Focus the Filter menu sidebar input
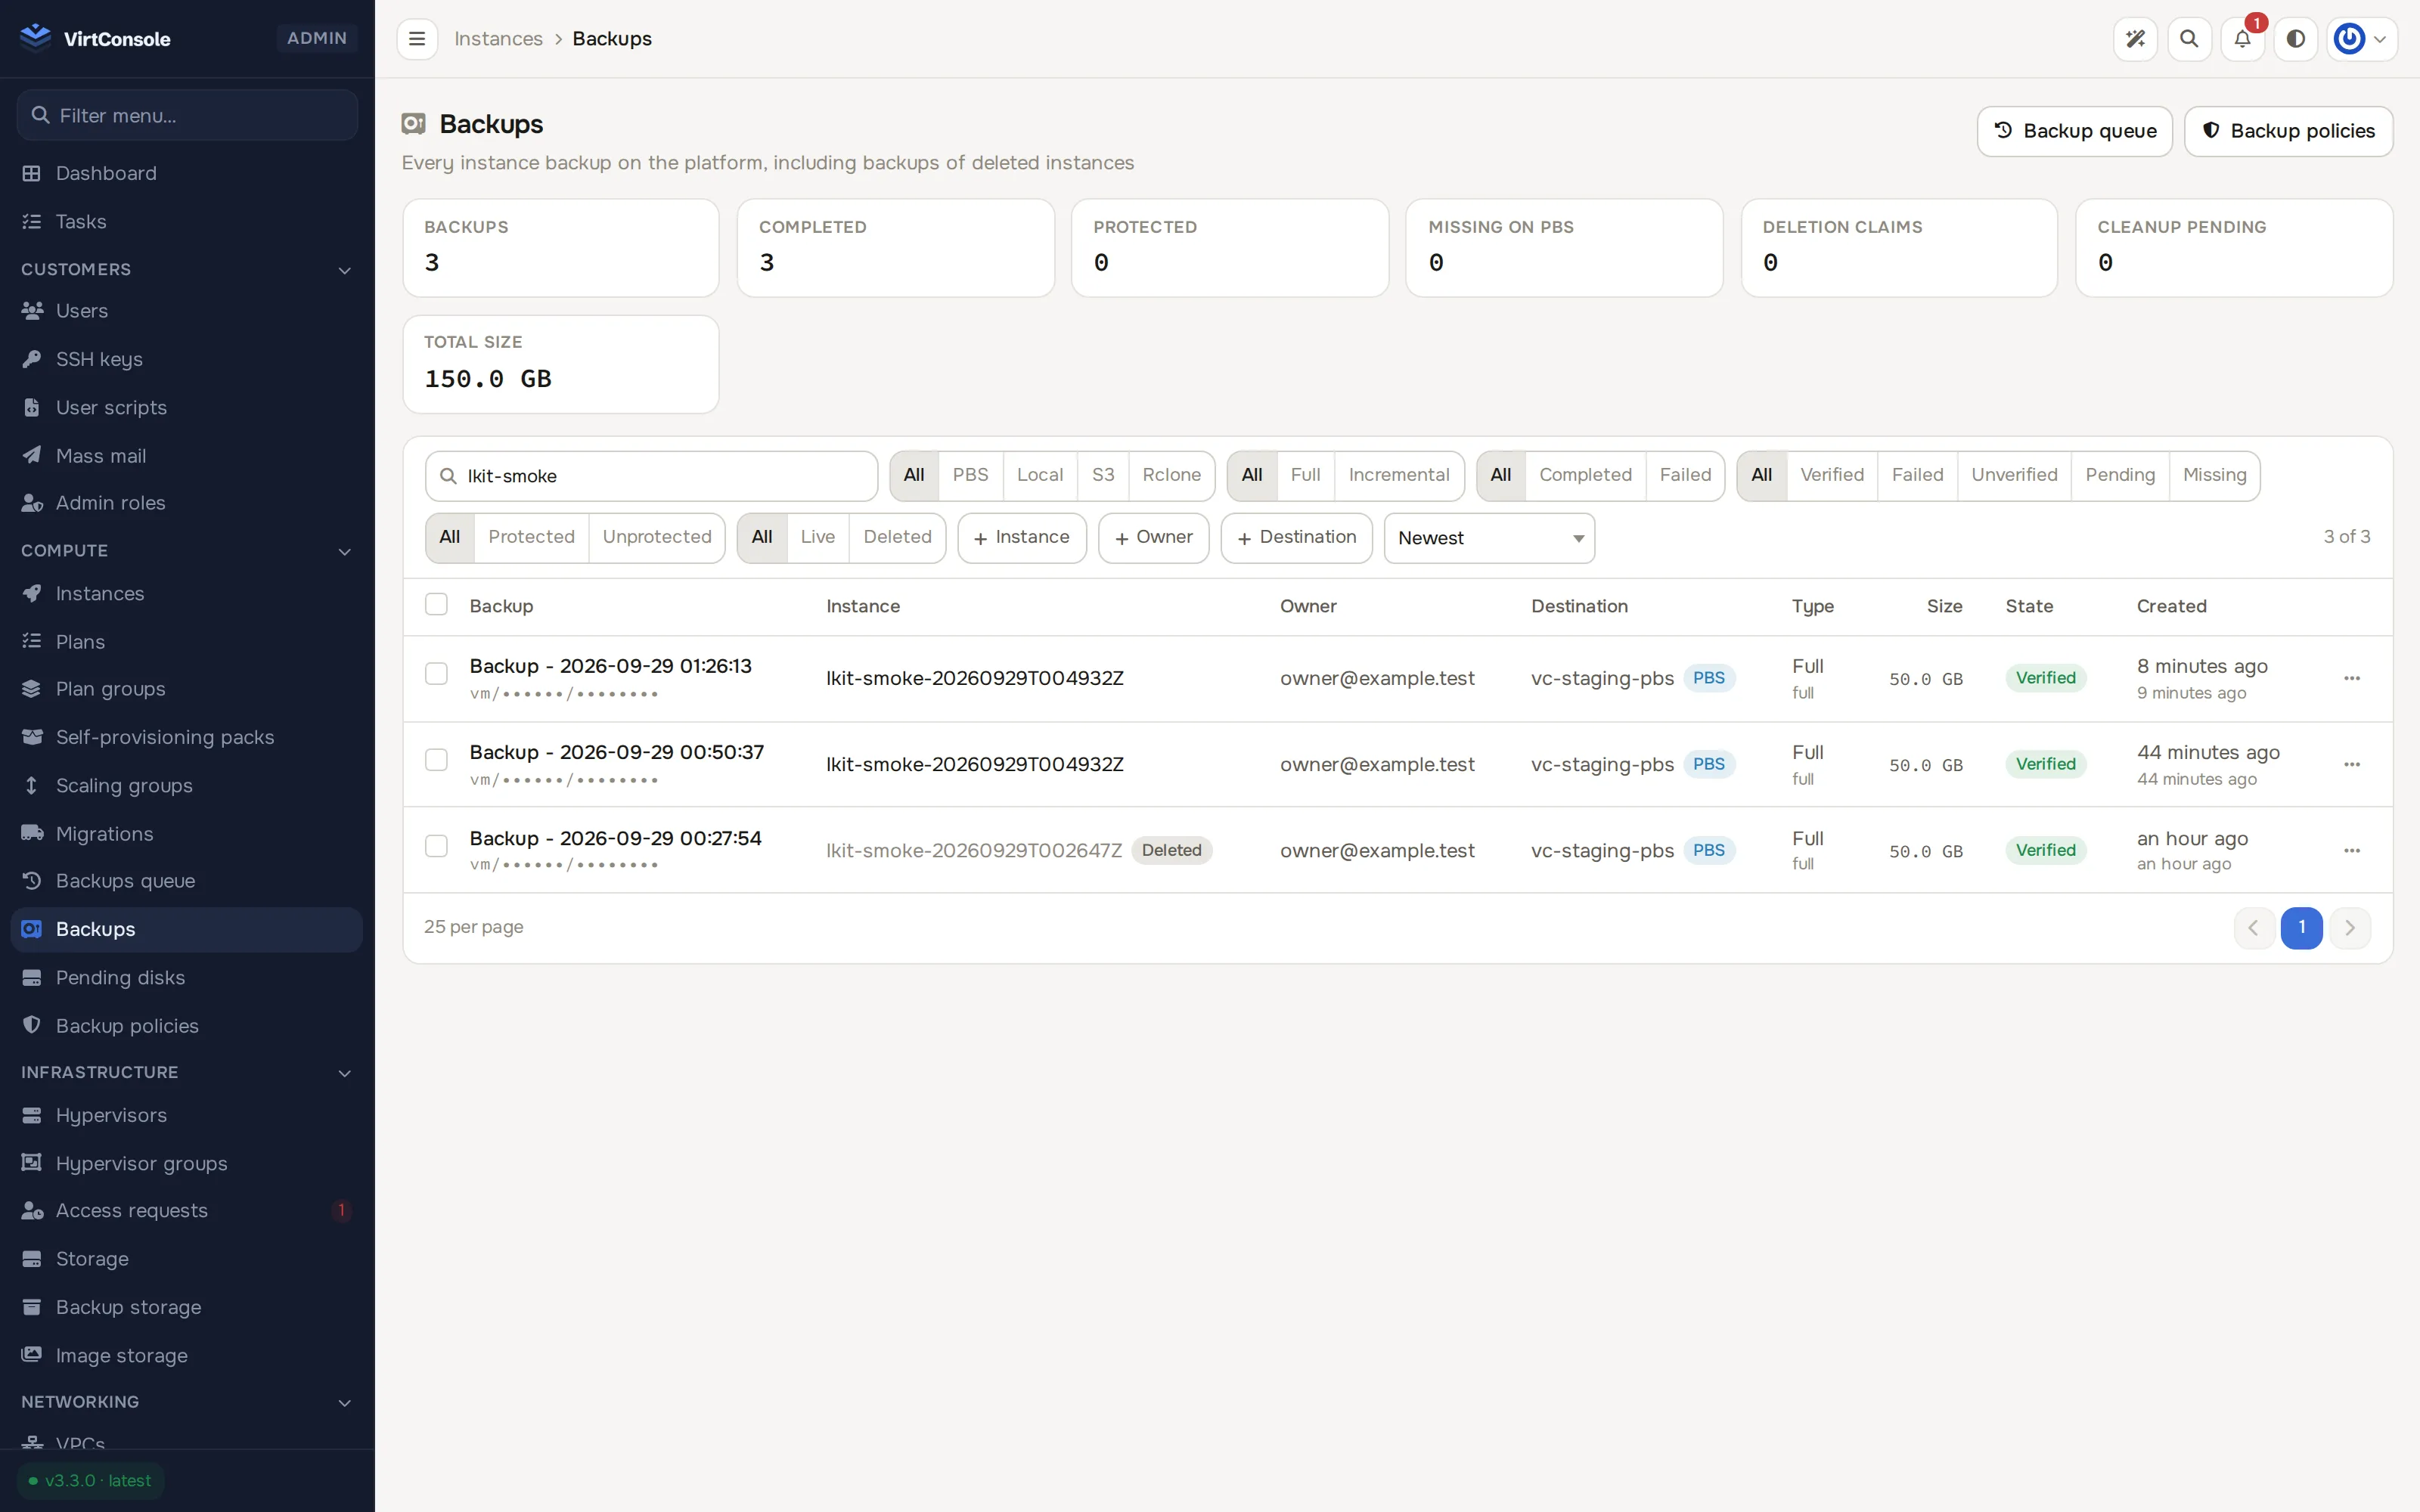 point(187,115)
